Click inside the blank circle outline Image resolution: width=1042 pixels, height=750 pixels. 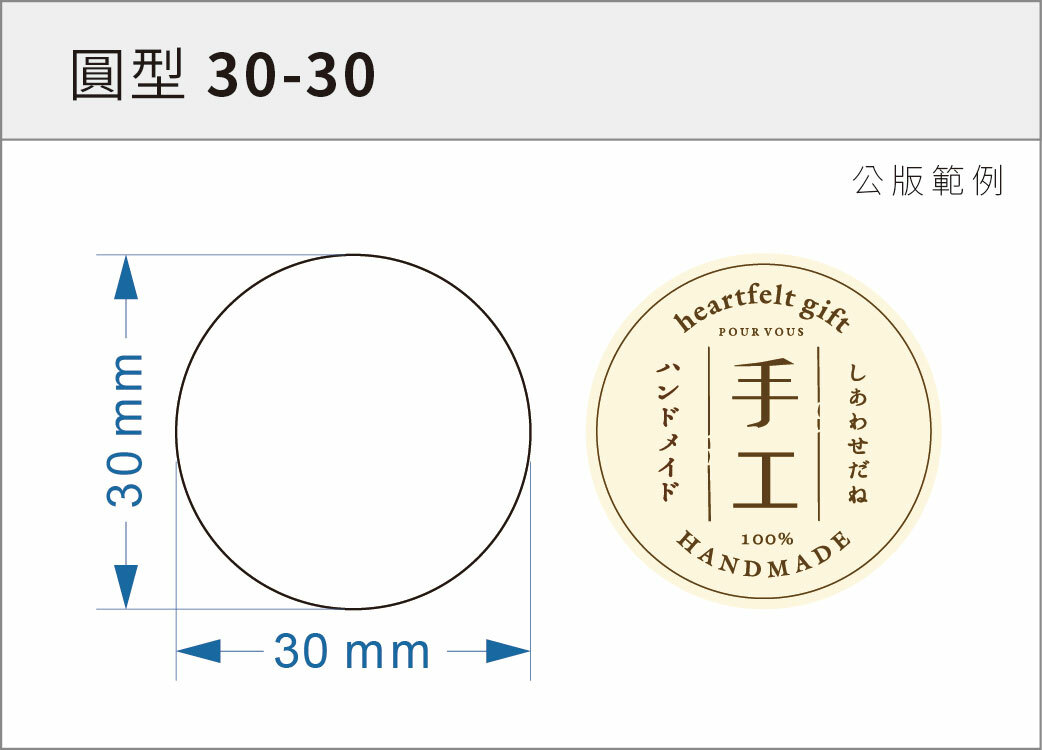[x=353, y=432]
